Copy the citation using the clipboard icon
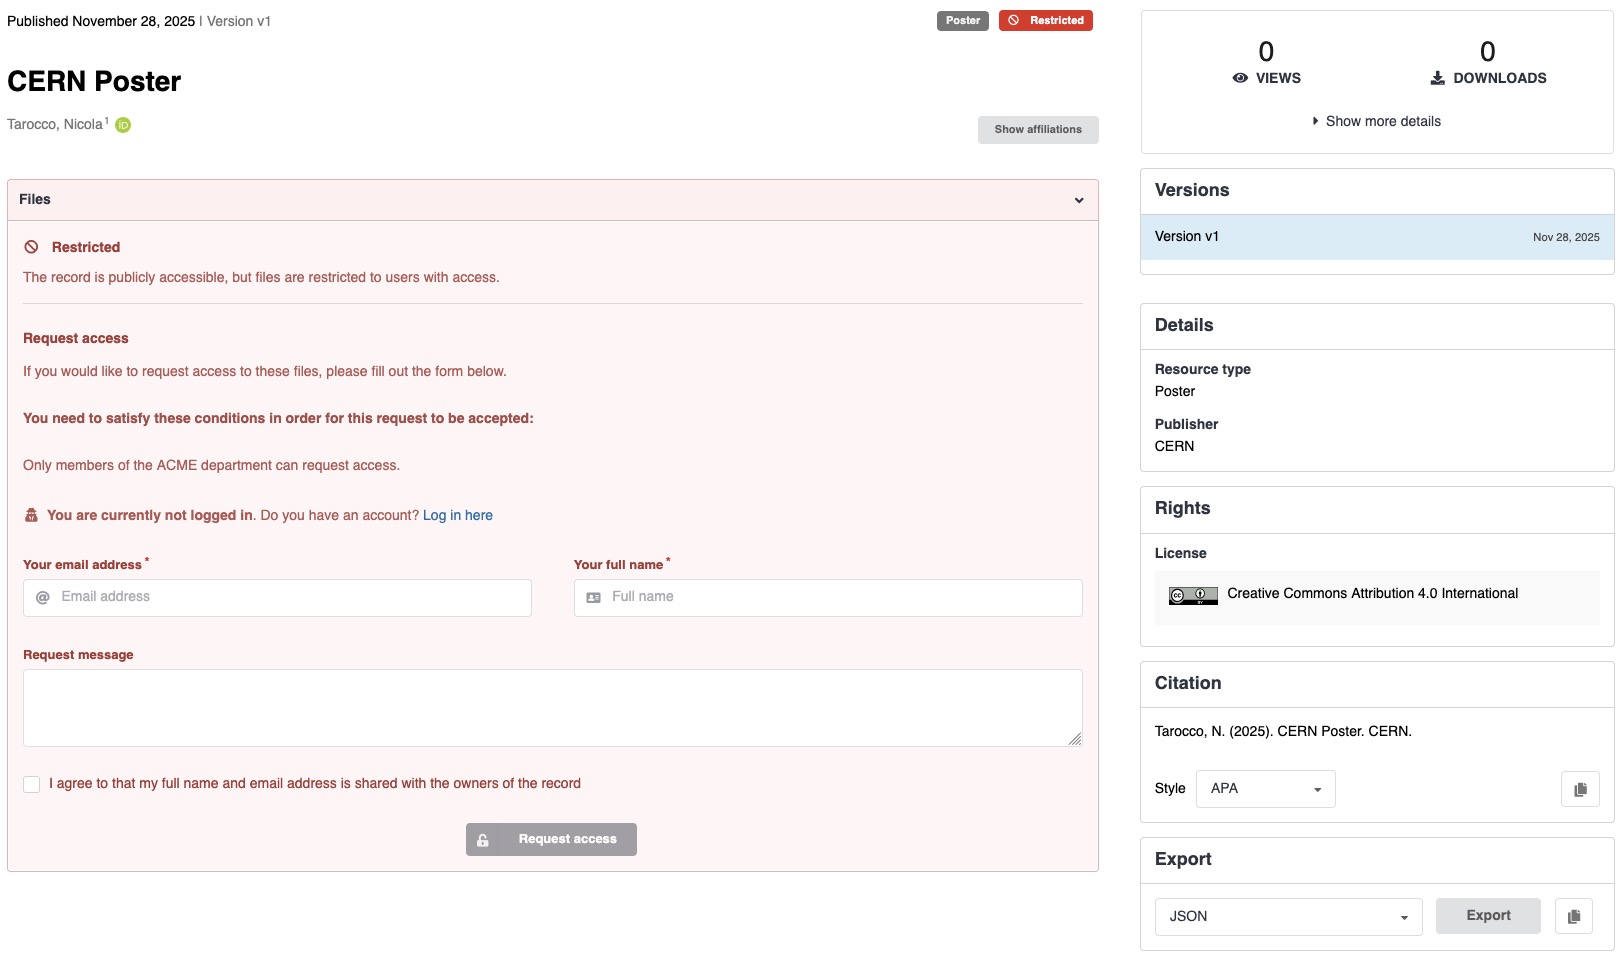Image resolution: width=1622 pixels, height=960 pixels. pyautogui.click(x=1580, y=789)
